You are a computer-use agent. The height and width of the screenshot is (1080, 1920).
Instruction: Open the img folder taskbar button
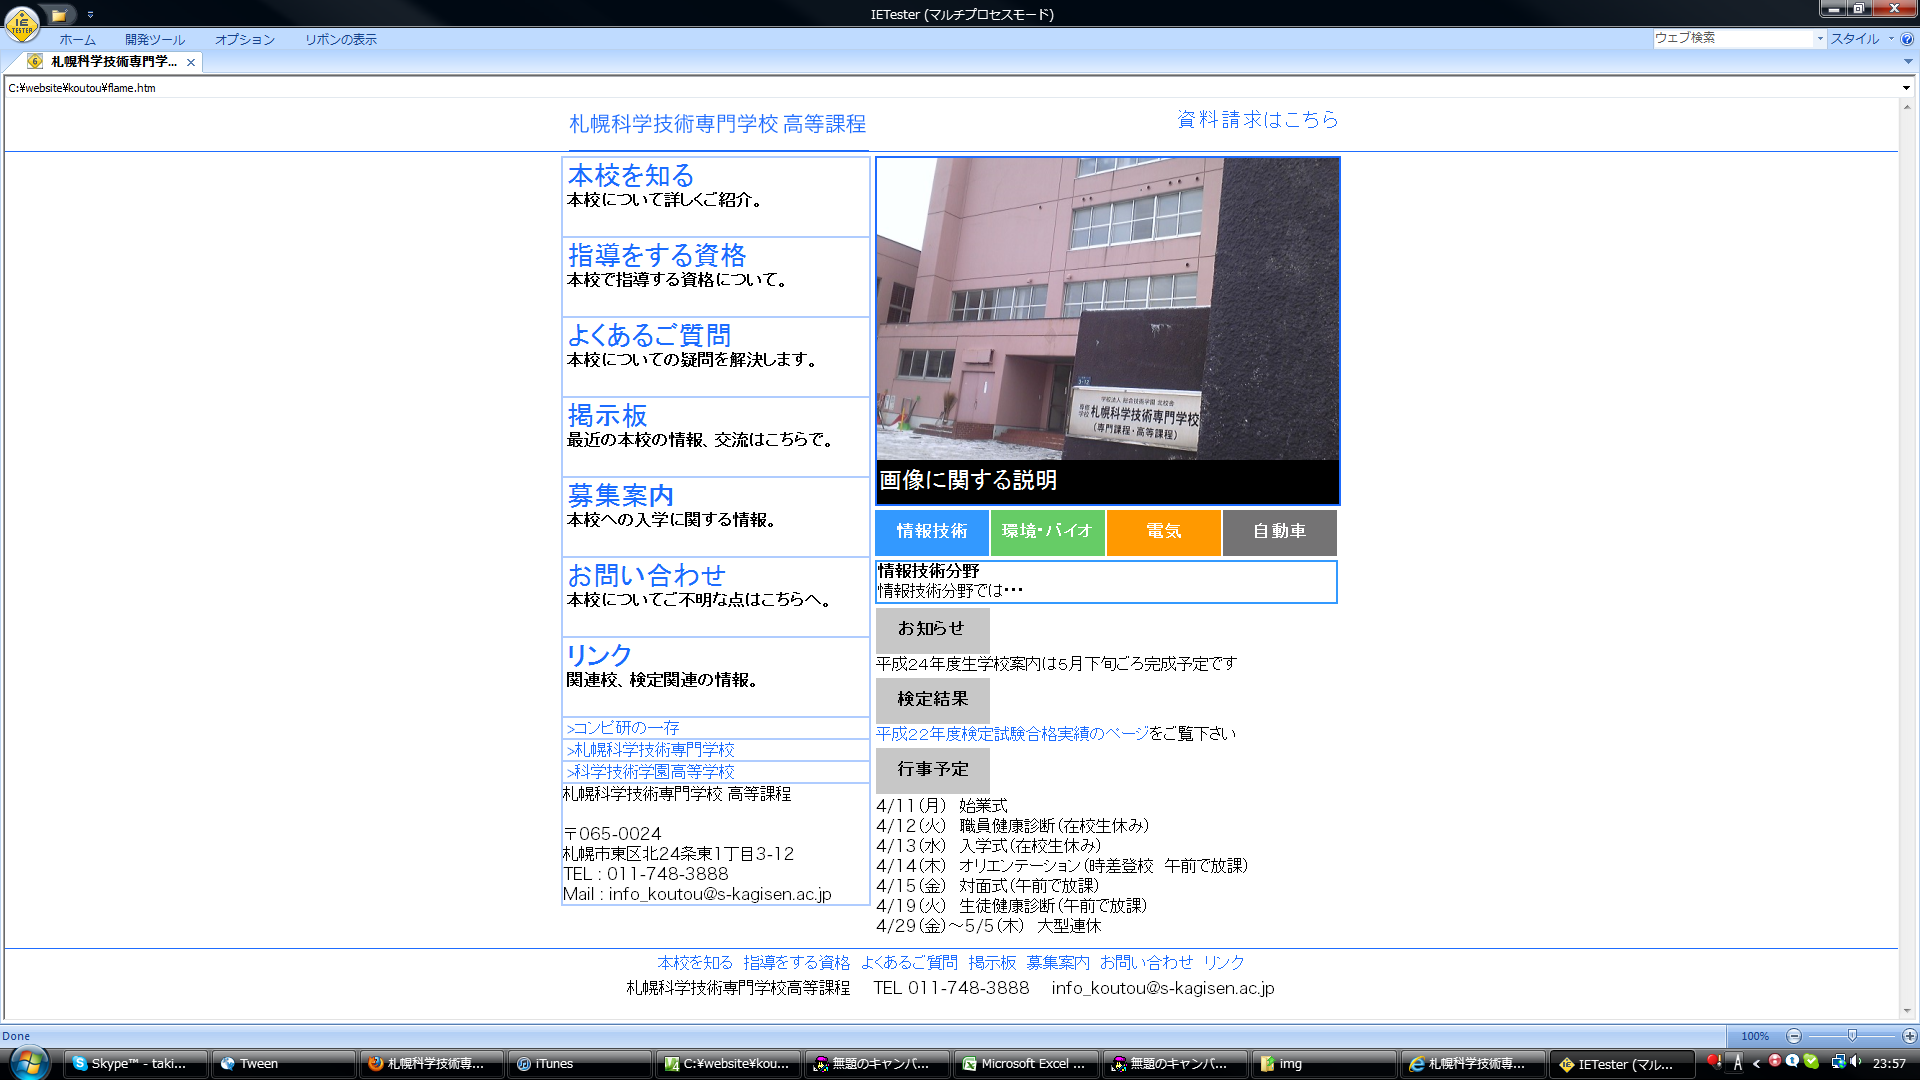(1323, 1064)
